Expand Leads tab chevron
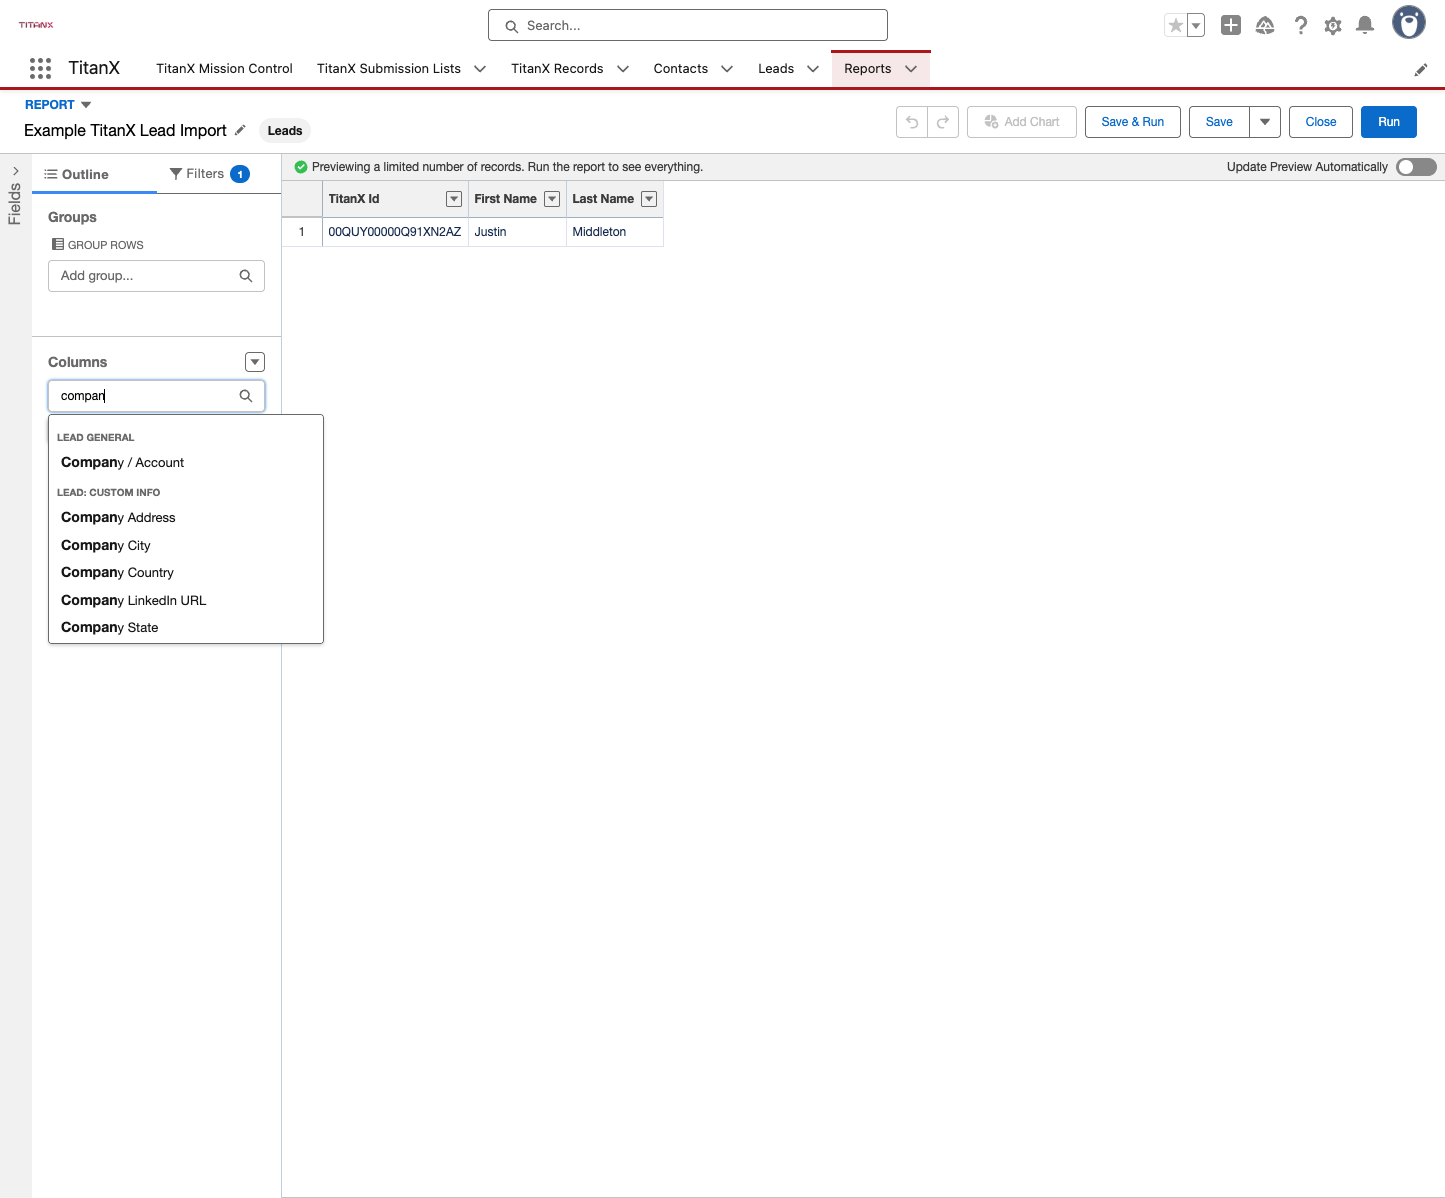This screenshot has width=1445, height=1198. (813, 69)
